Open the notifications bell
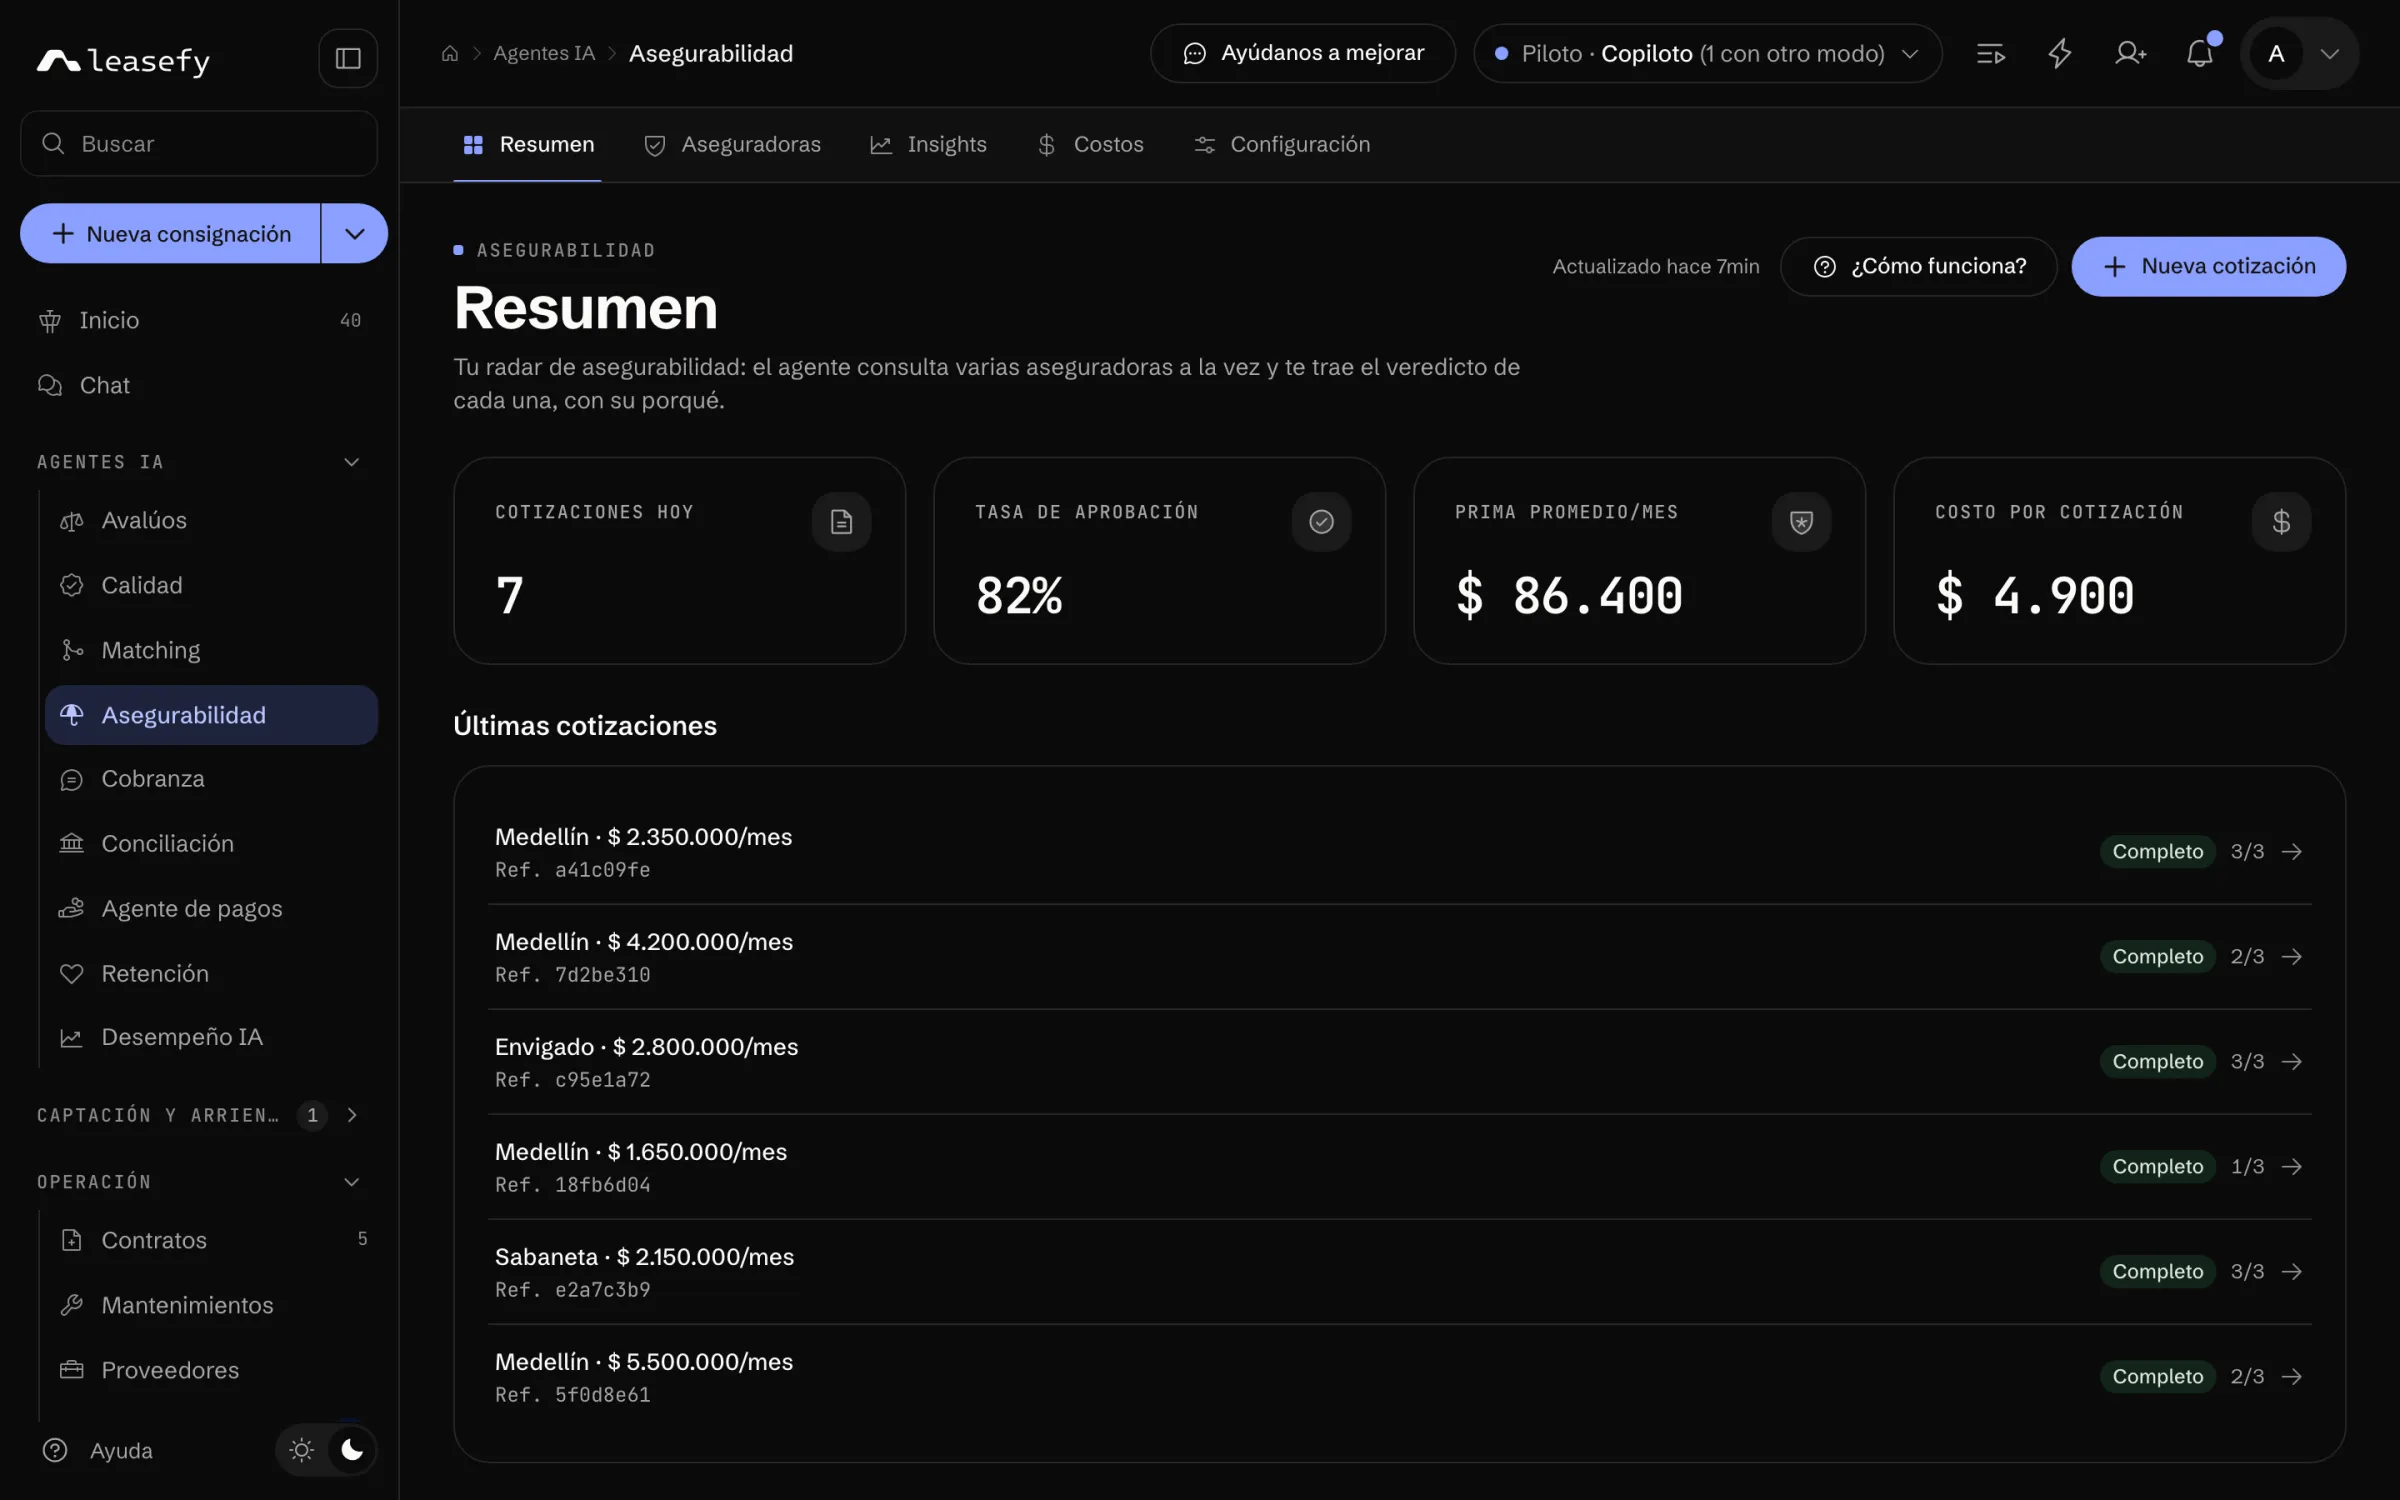 click(x=2200, y=54)
